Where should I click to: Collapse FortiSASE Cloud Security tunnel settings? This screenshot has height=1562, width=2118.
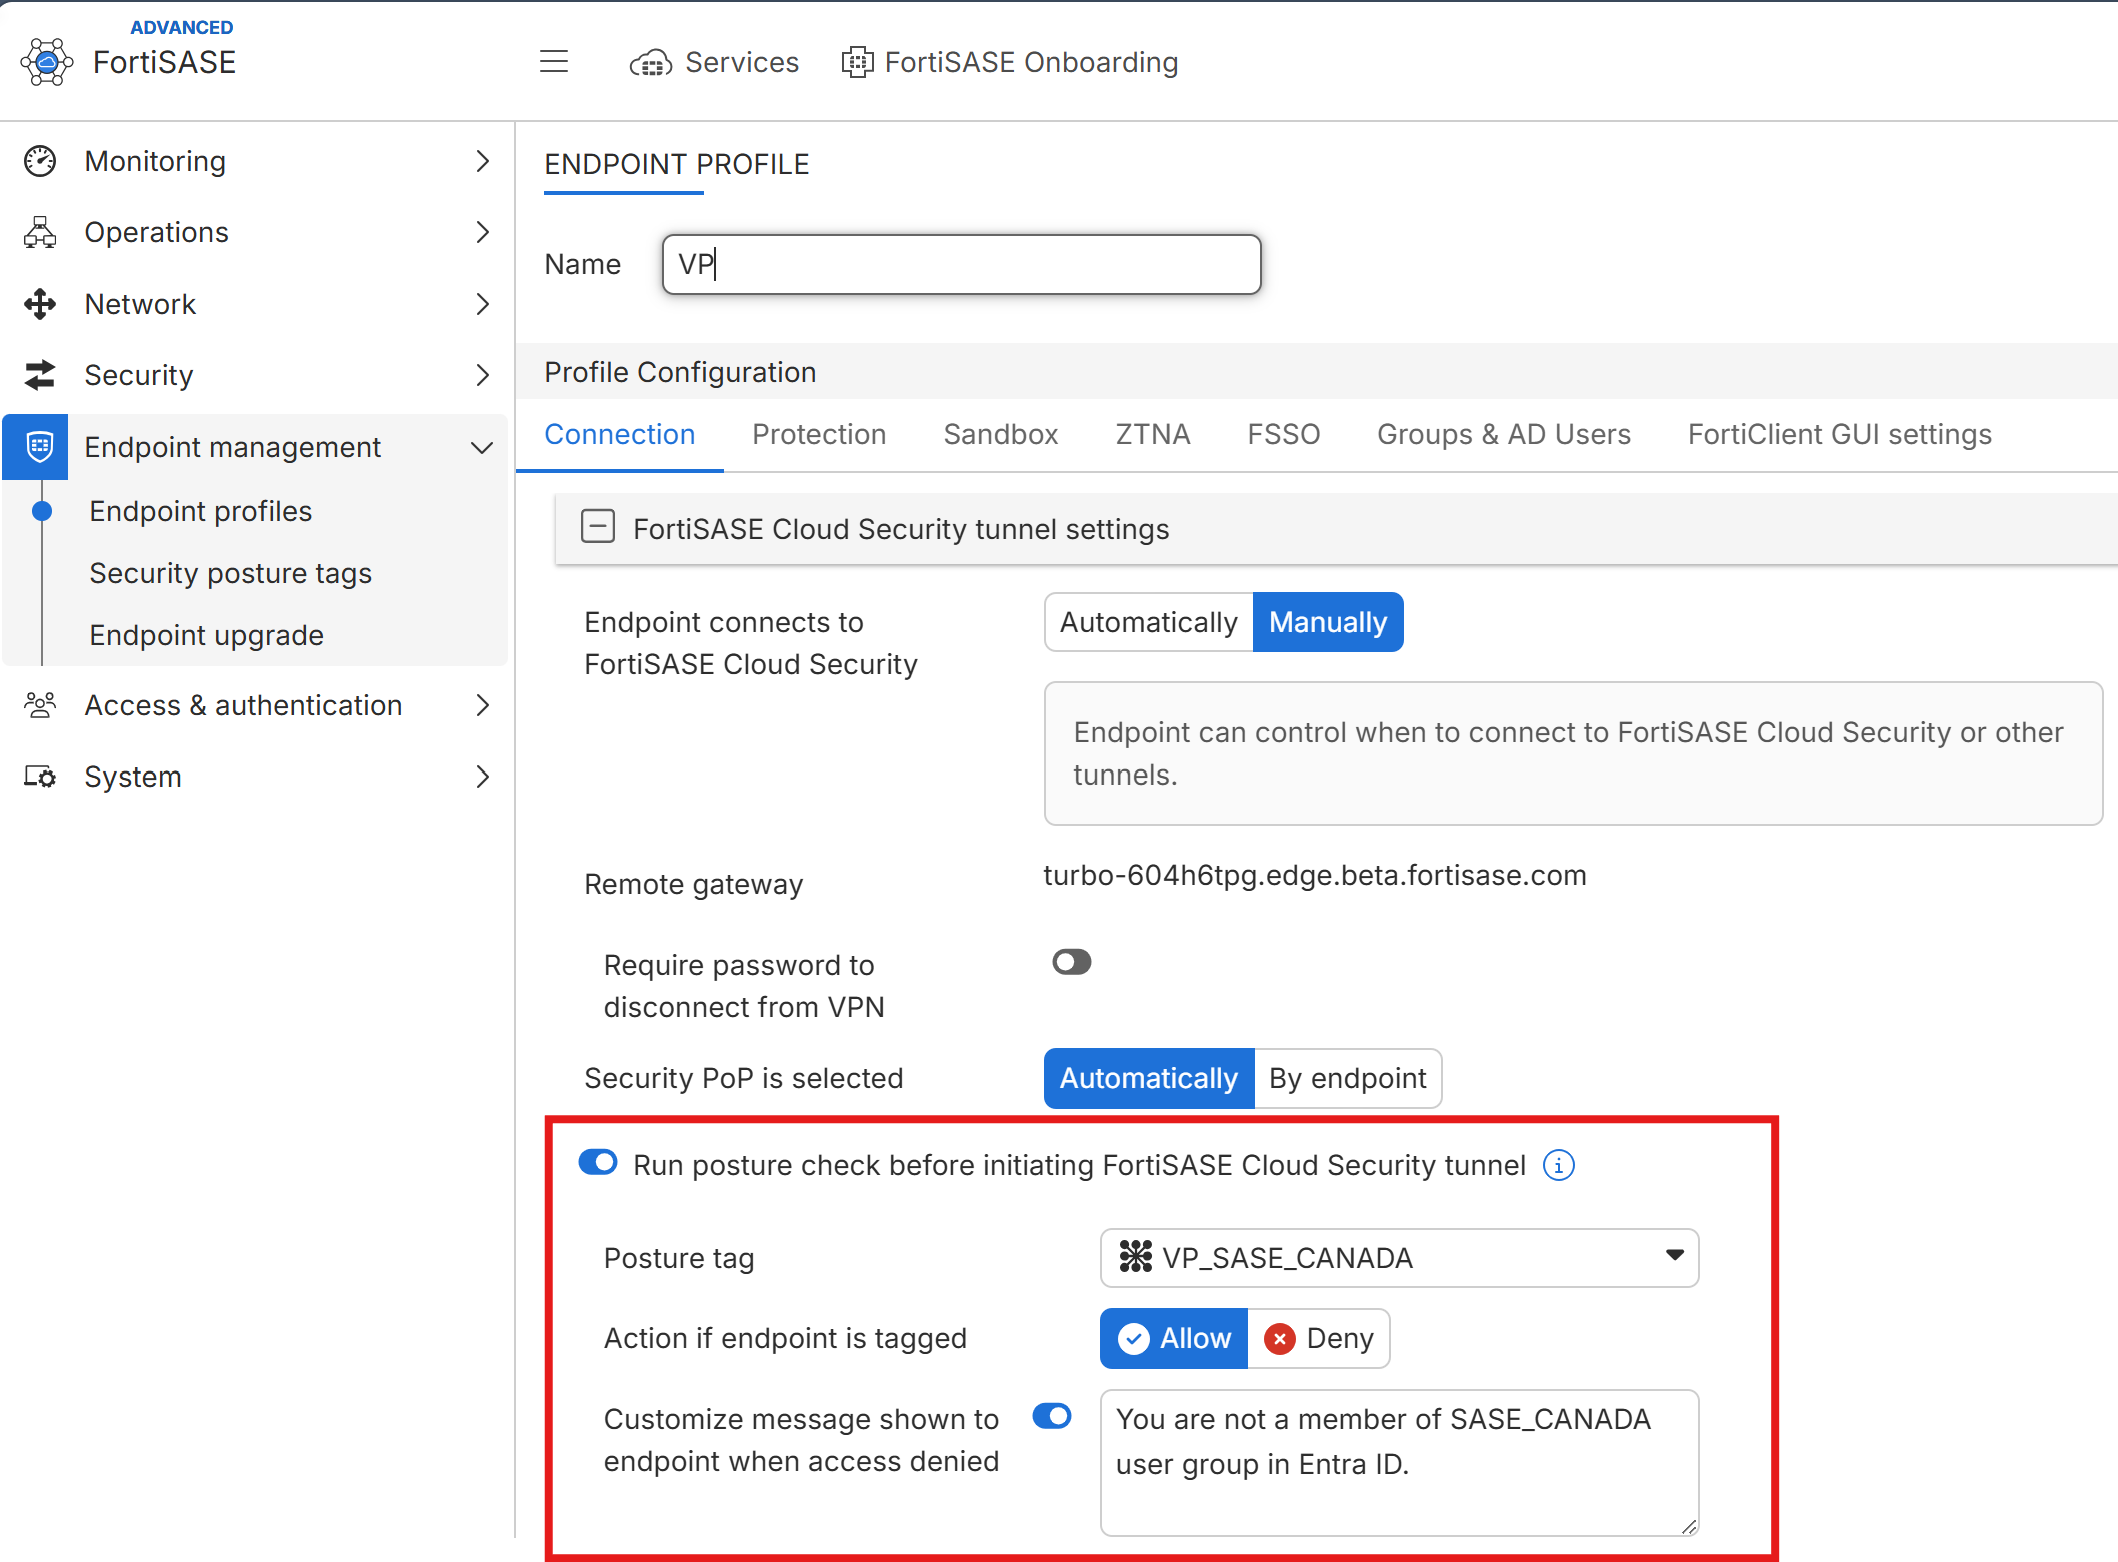[598, 526]
